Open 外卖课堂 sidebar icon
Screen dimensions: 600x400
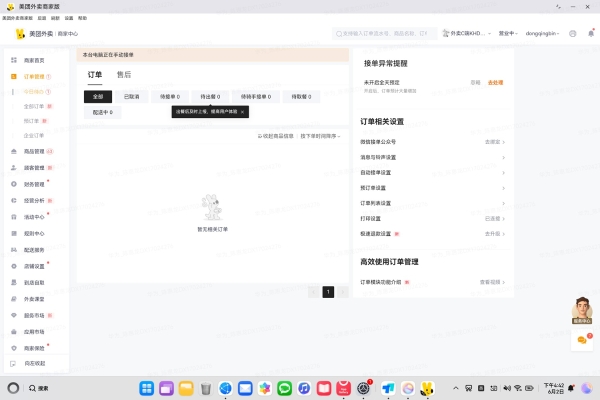14,299
